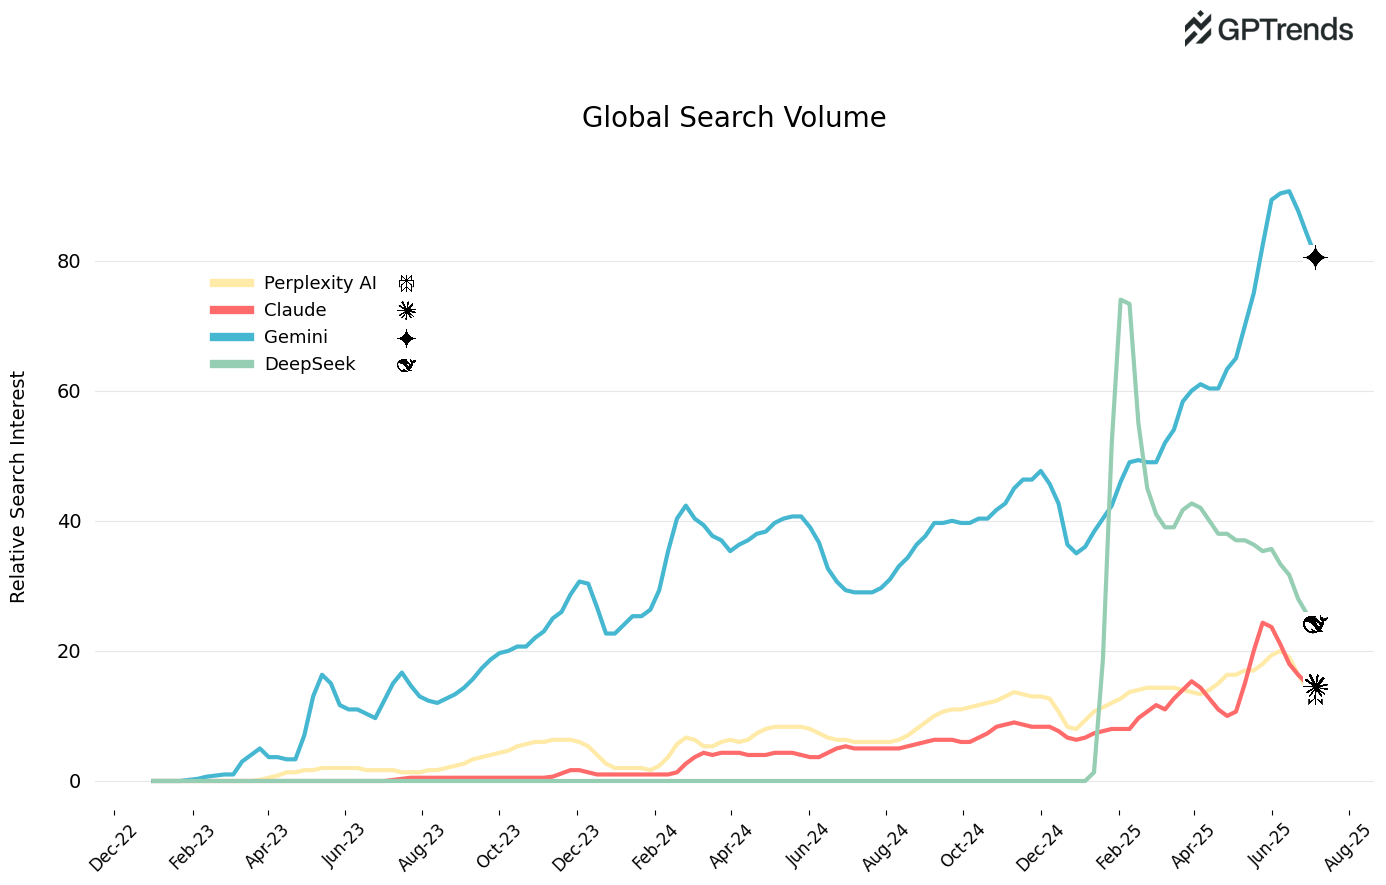
Task: Click the Apr-23 x-axis label
Action: 267,847
